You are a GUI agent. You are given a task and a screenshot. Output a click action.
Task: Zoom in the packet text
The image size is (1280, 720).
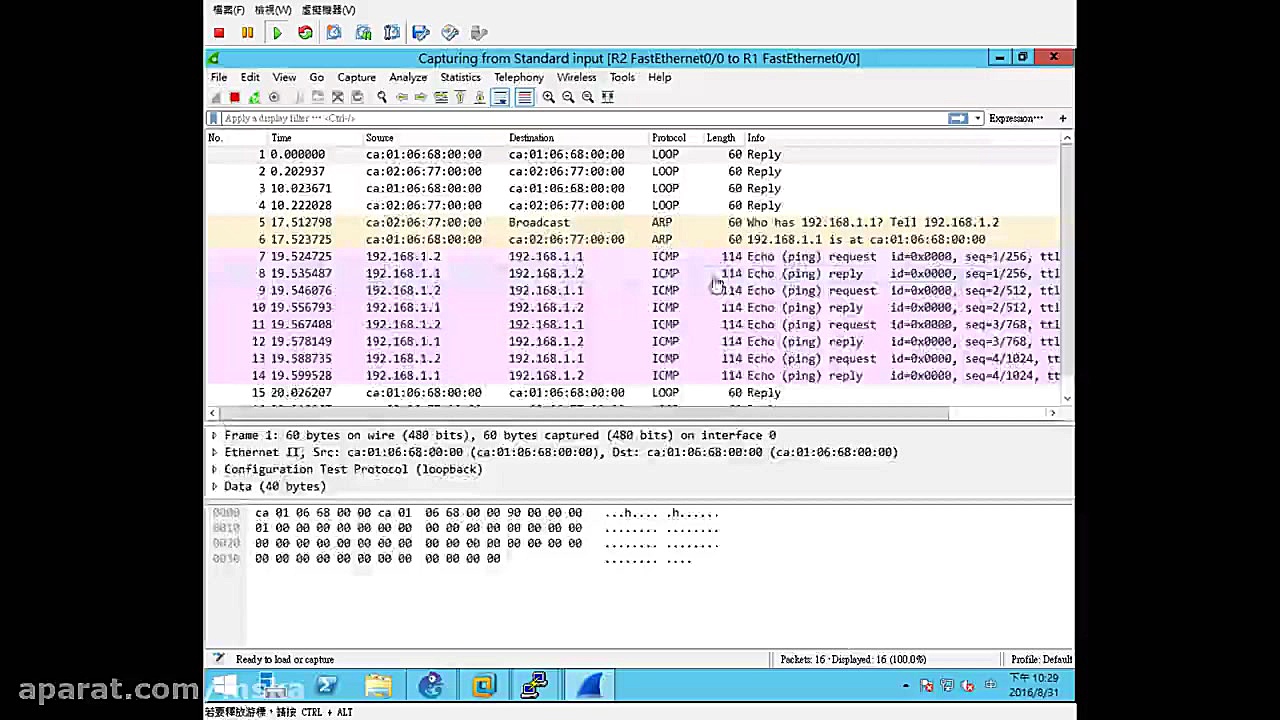pyautogui.click(x=548, y=97)
